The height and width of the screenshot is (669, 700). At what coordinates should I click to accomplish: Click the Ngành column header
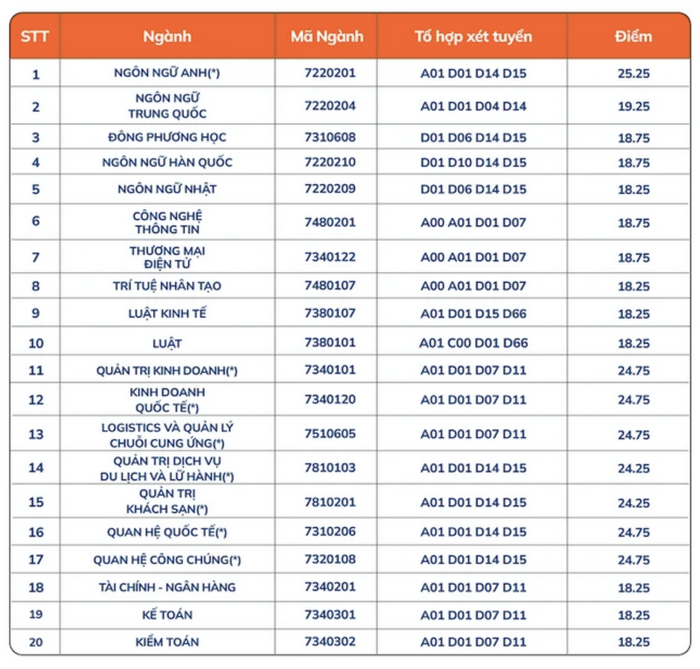click(x=167, y=37)
